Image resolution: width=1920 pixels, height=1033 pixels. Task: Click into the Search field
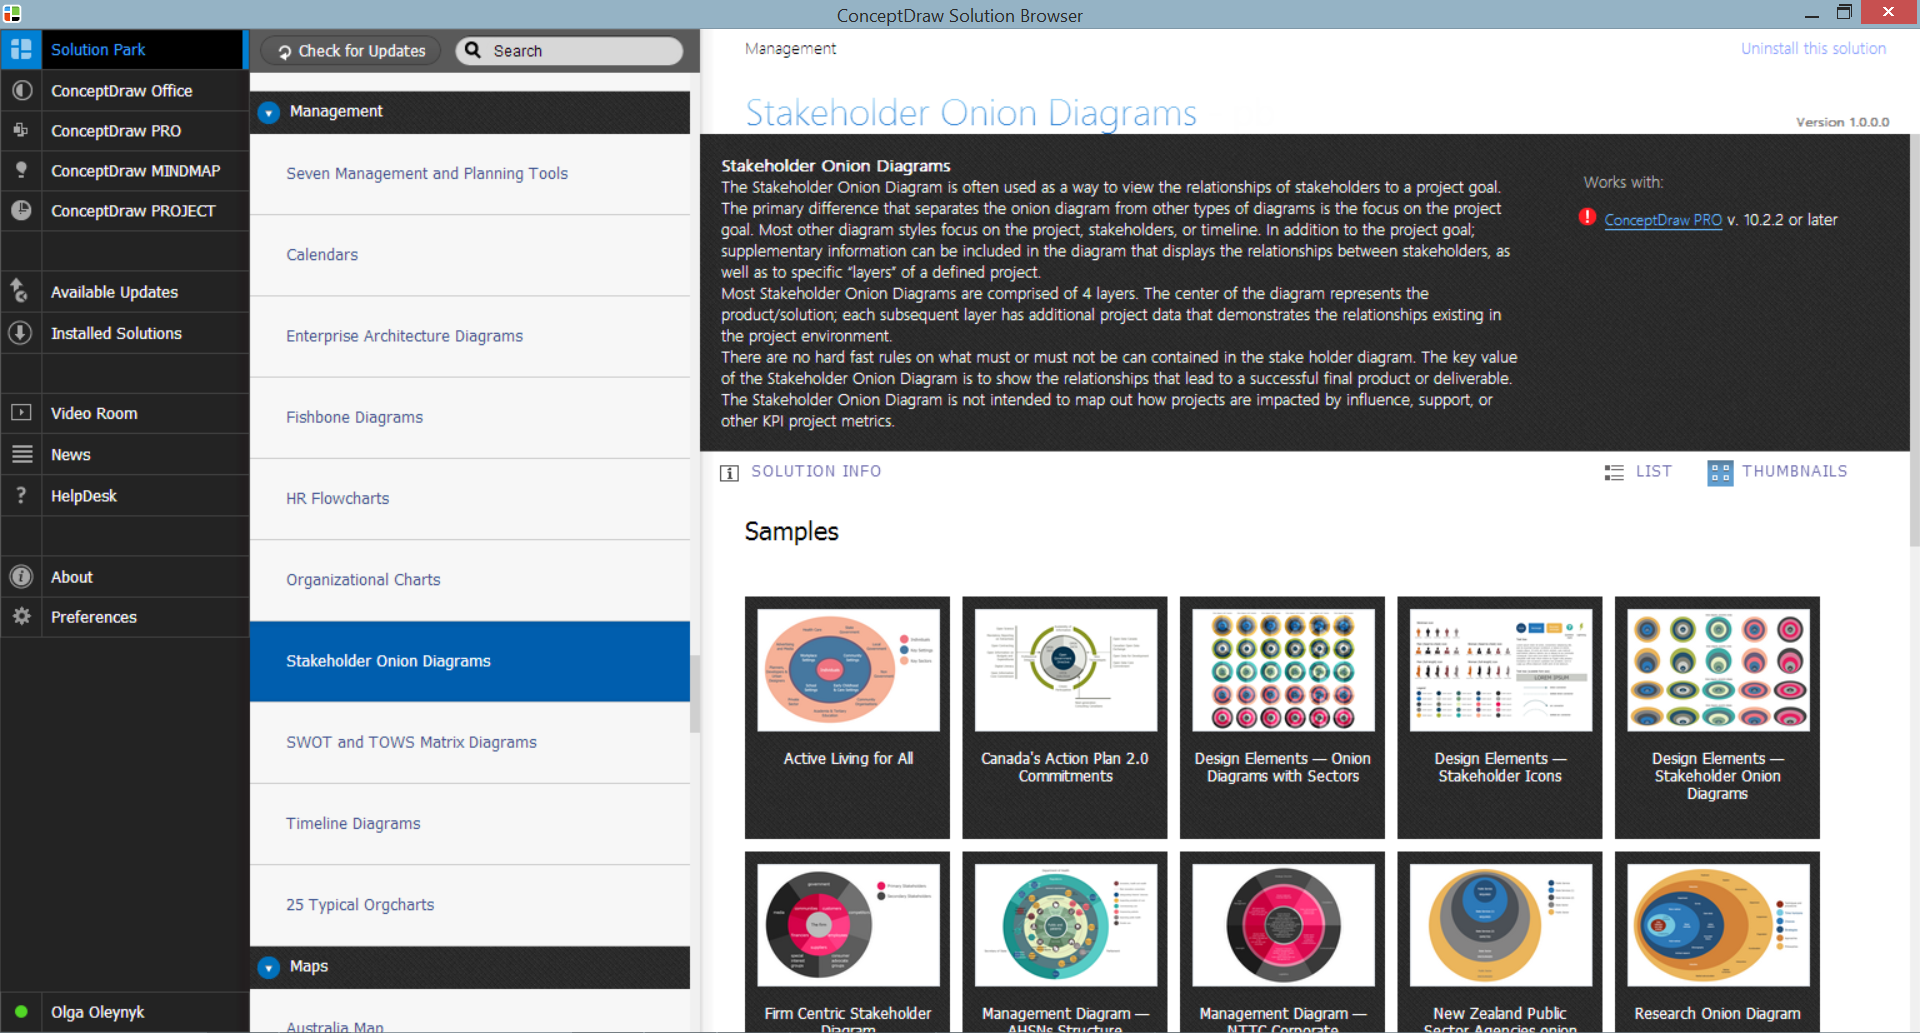point(569,50)
